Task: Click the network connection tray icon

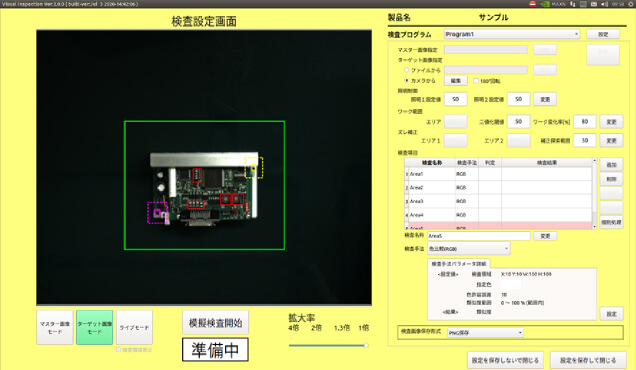Action: click(x=573, y=4)
